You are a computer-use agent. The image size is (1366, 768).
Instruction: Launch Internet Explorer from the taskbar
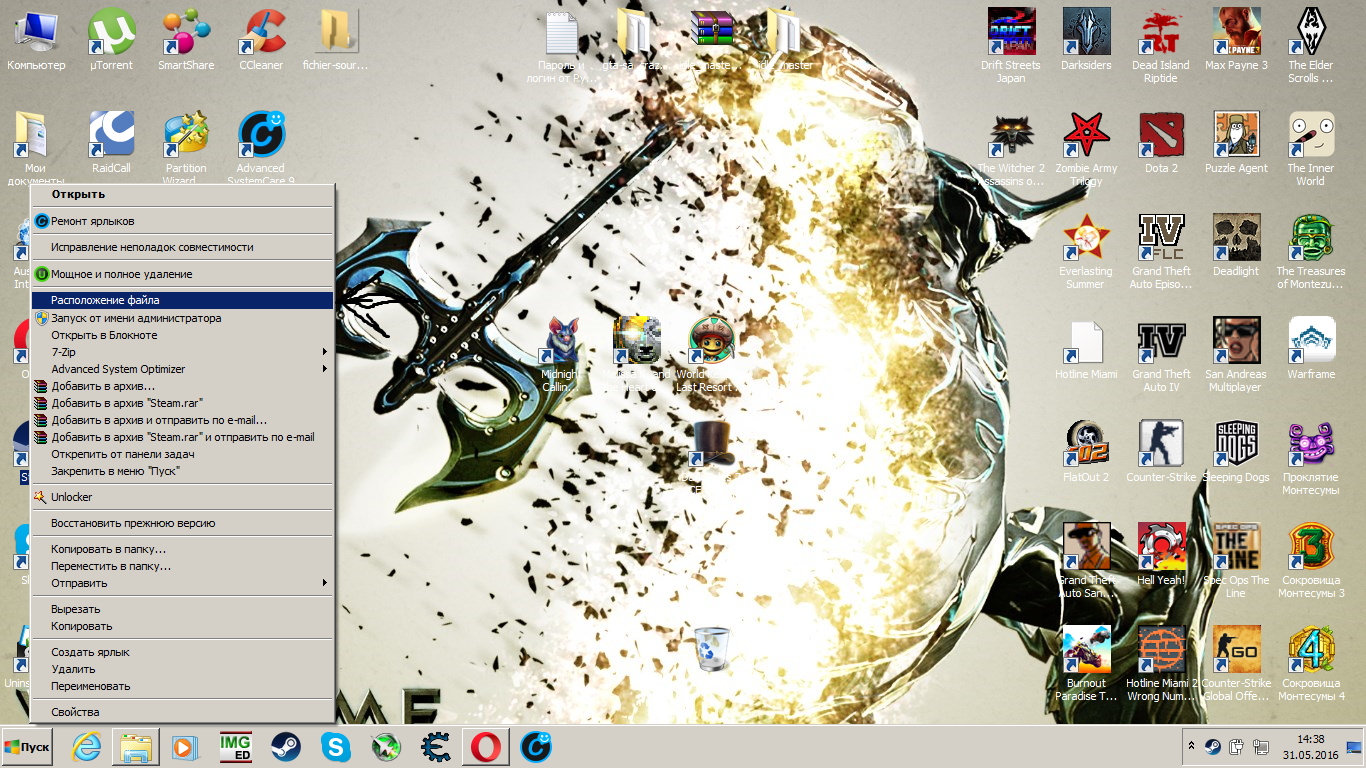[x=86, y=747]
